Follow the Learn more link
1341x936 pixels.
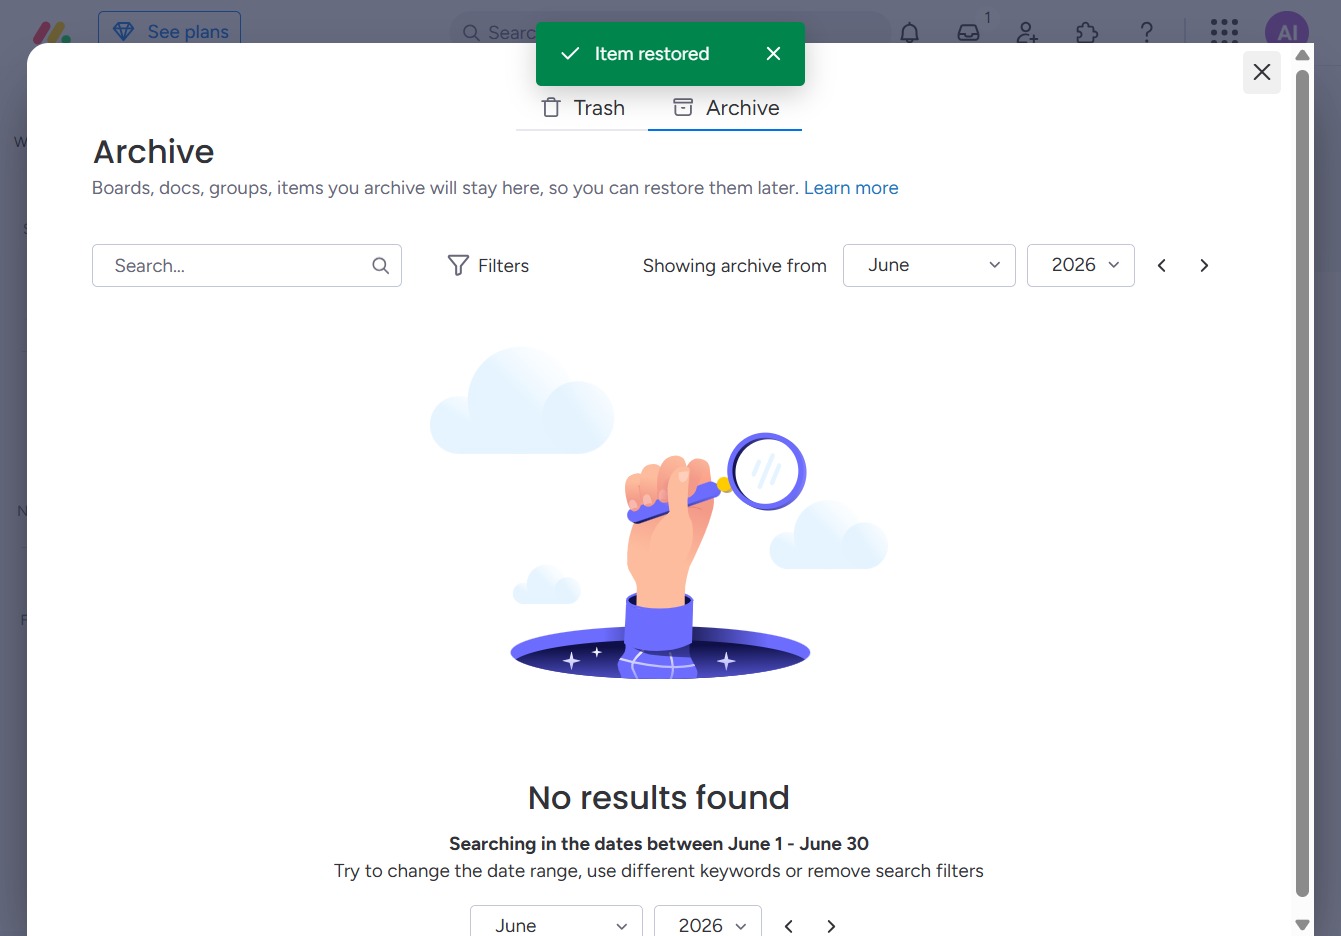pyautogui.click(x=851, y=188)
